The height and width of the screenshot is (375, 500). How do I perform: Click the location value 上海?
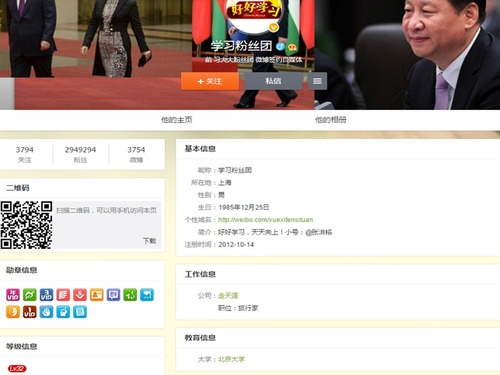(x=225, y=183)
